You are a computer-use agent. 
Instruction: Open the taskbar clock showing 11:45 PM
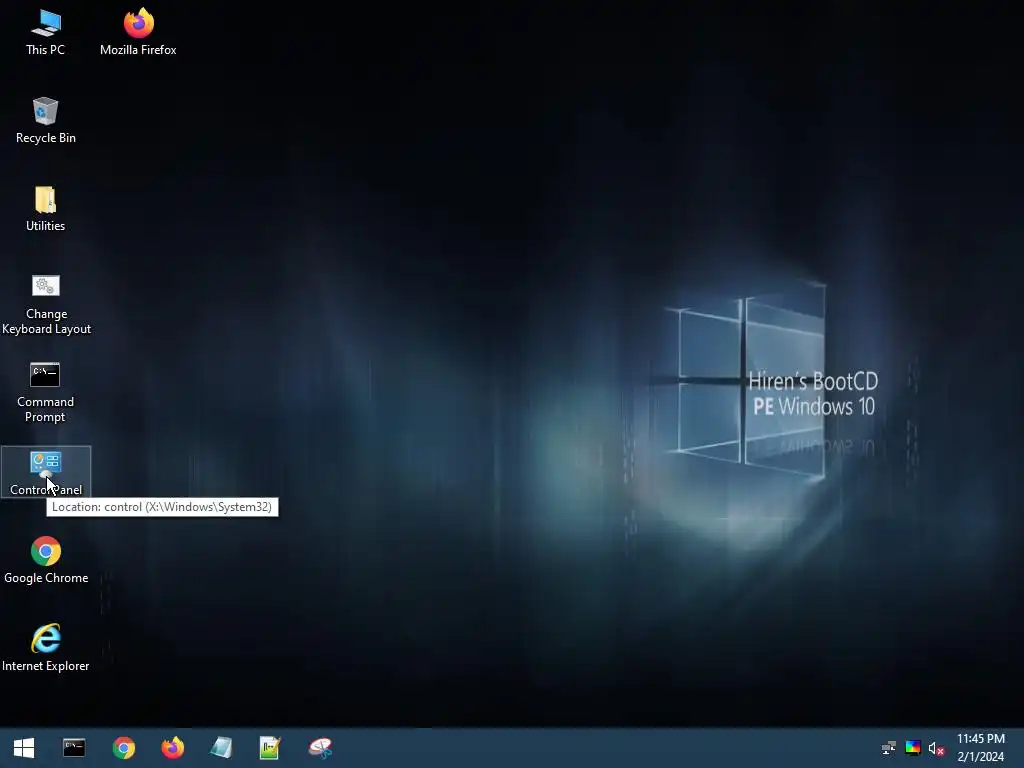click(981, 739)
